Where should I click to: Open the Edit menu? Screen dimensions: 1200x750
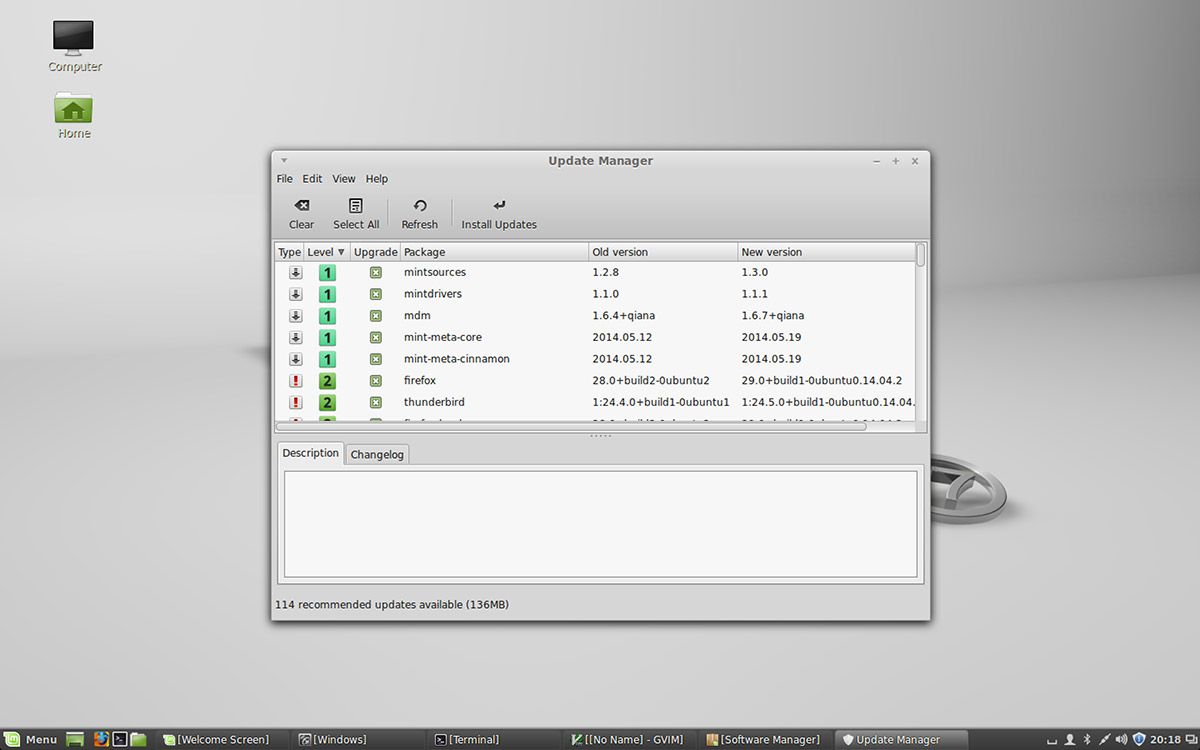313,179
